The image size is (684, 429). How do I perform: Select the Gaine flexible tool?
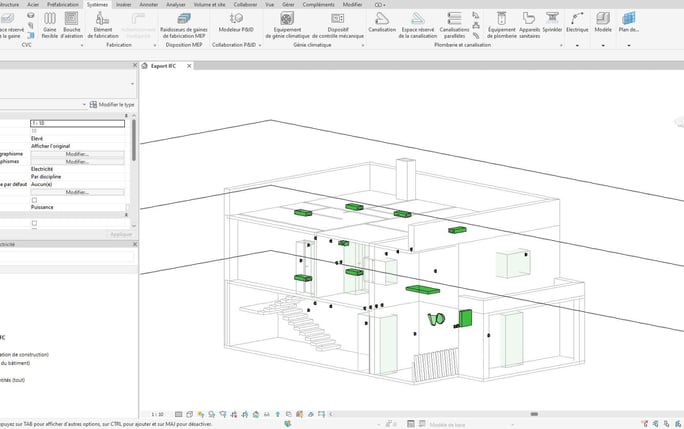click(x=50, y=25)
